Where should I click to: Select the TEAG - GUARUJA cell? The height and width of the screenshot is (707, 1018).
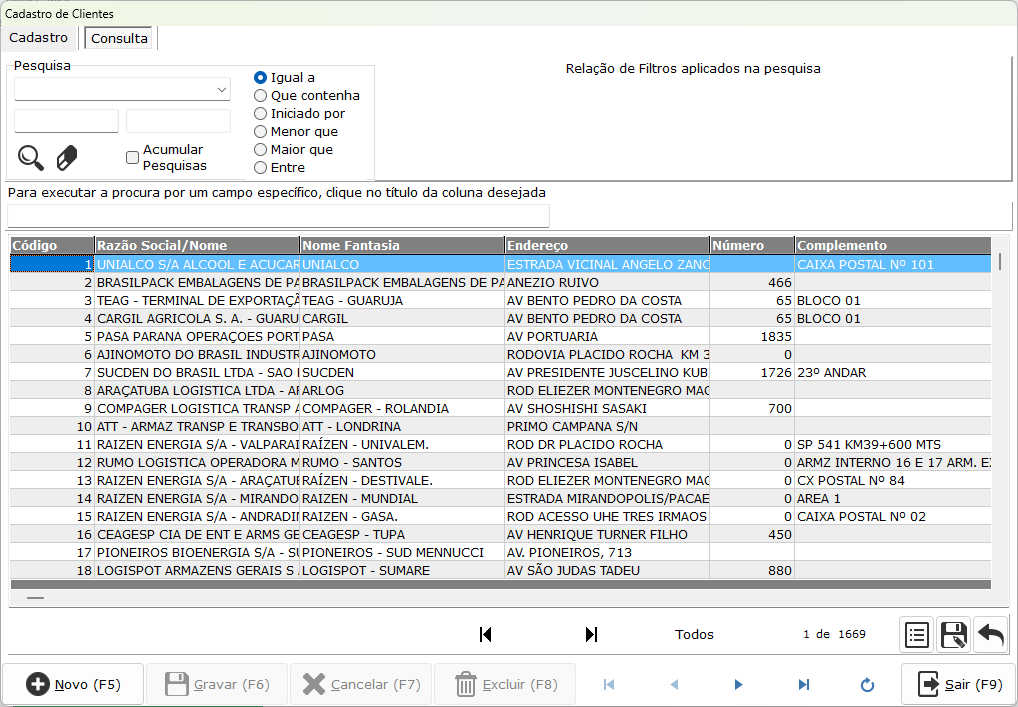pyautogui.click(x=403, y=301)
